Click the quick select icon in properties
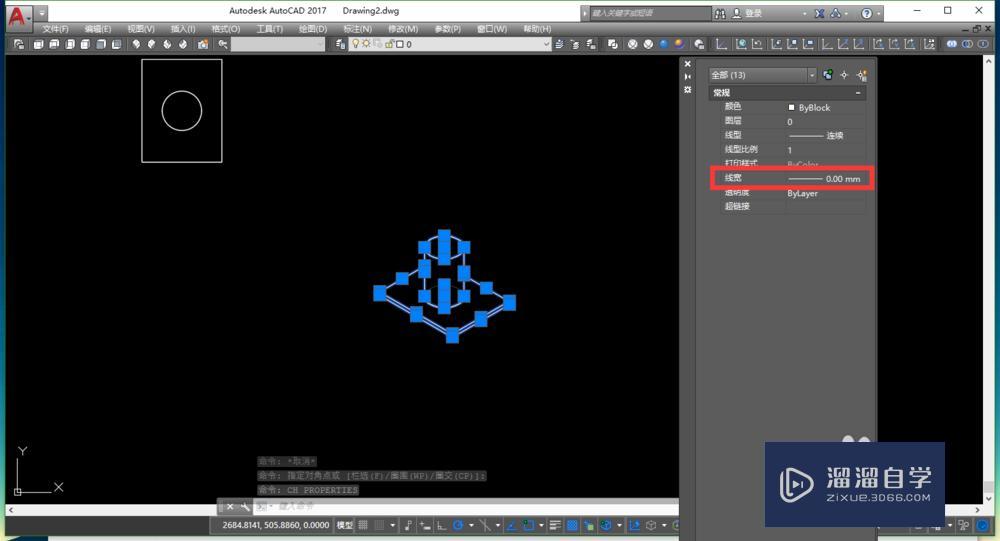 pyautogui.click(x=862, y=75)
